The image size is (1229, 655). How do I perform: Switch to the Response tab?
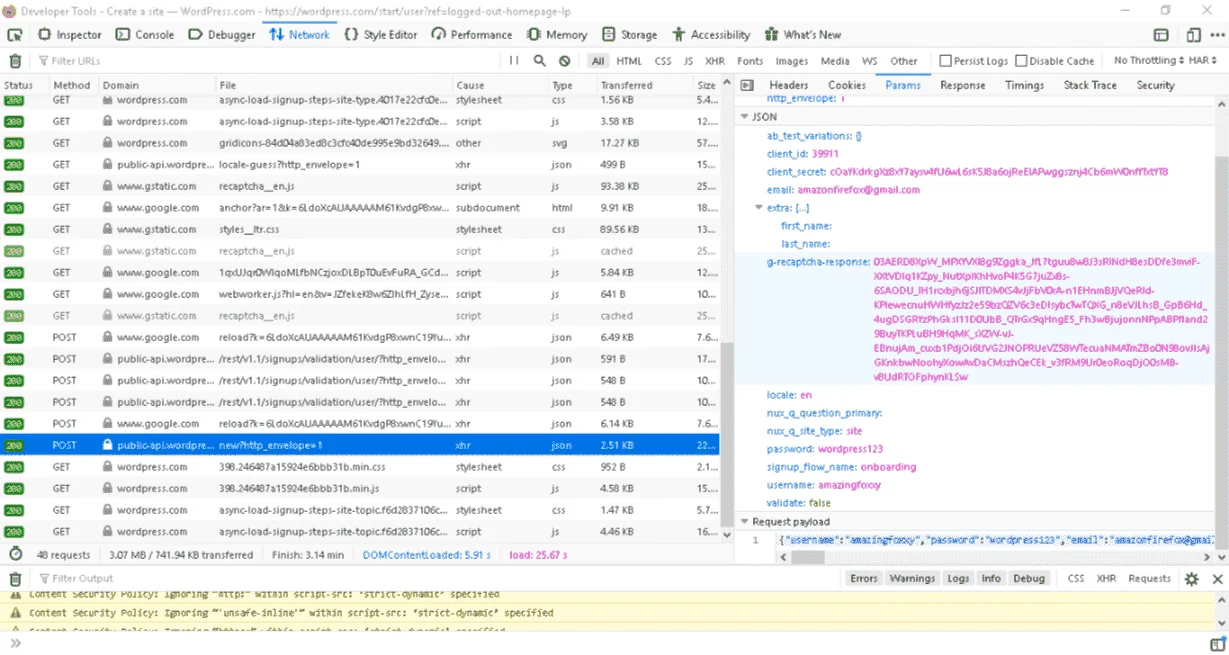[x=962, y=85]
